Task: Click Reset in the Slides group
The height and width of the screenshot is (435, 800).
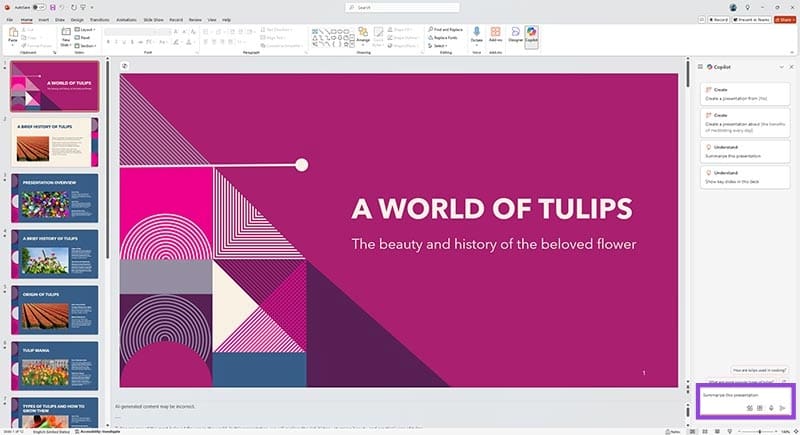Action: 83,38
